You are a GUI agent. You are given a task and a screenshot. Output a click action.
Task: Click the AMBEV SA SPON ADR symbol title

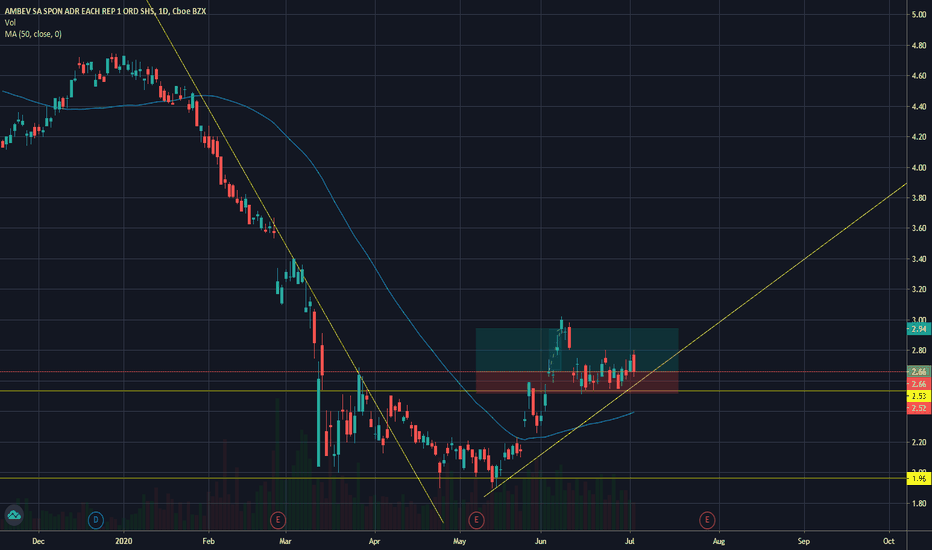tap(105, 11)
